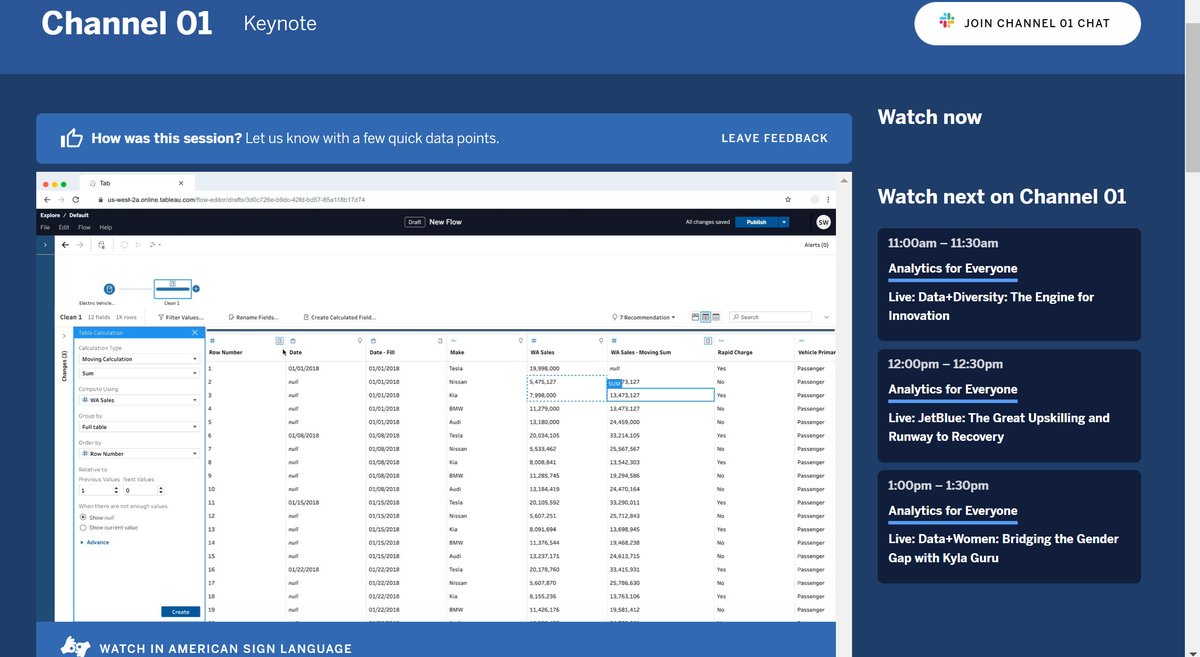The image size is (1200, 657).
Task: Click Filter Values
Action: [x=181, y=317]
